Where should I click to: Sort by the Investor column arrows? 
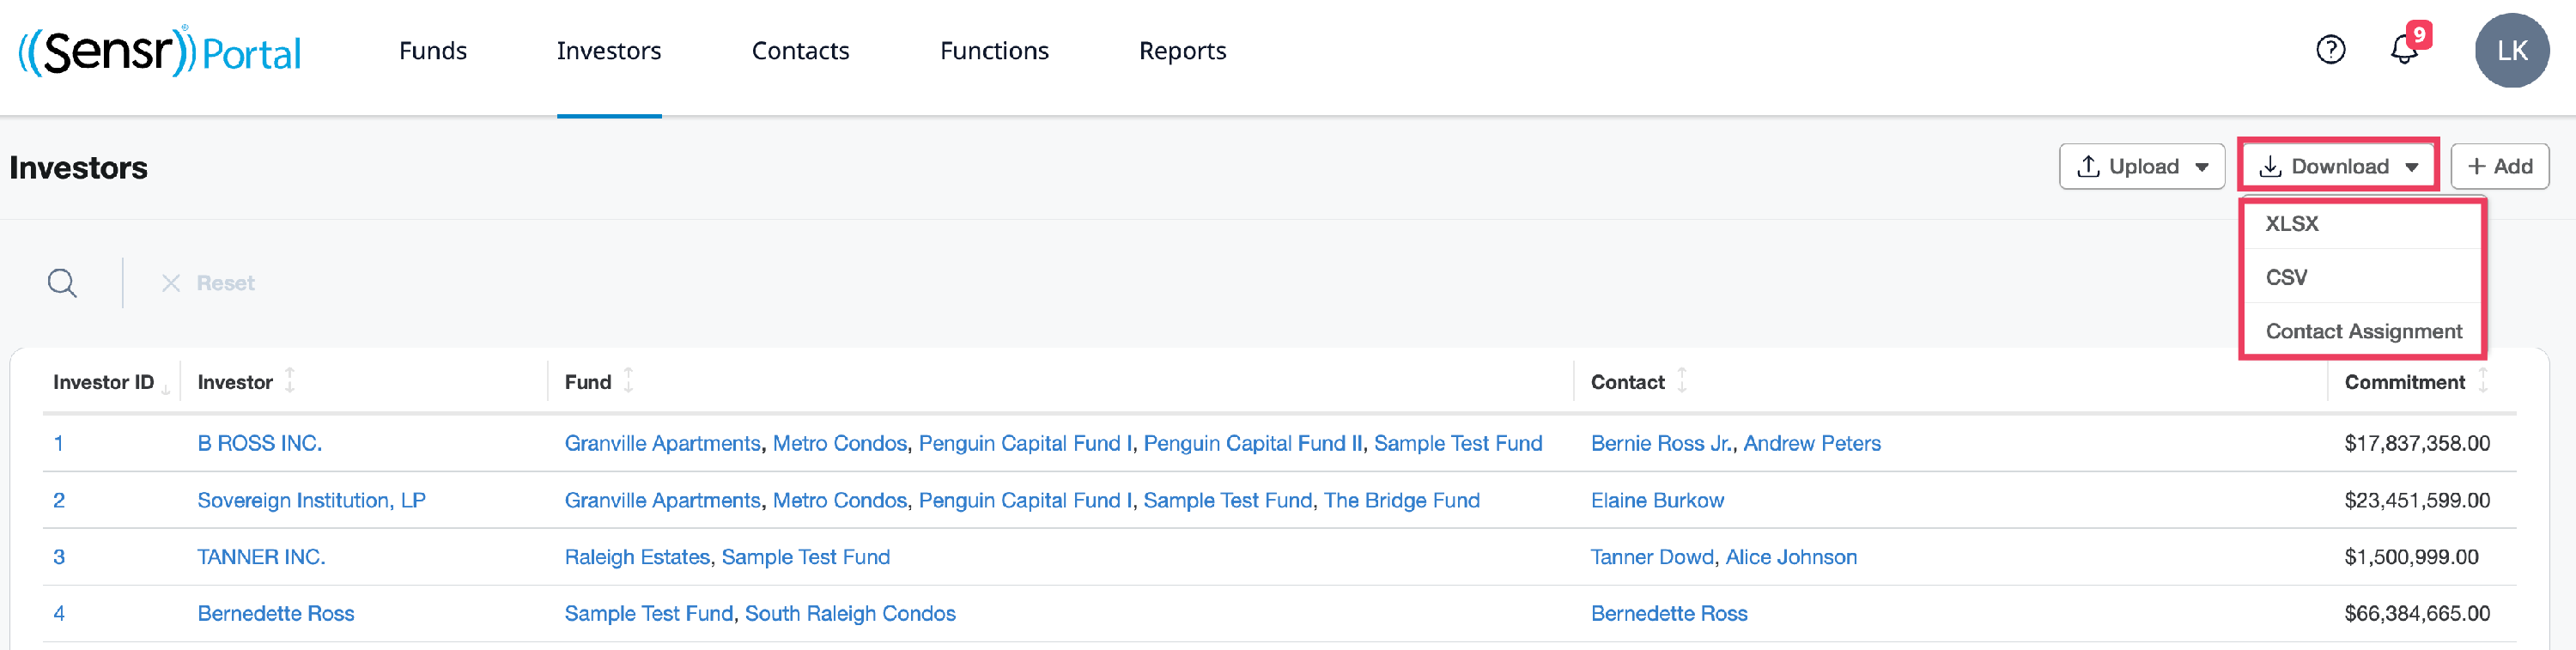pyautogui.click(x=290, y=381)
